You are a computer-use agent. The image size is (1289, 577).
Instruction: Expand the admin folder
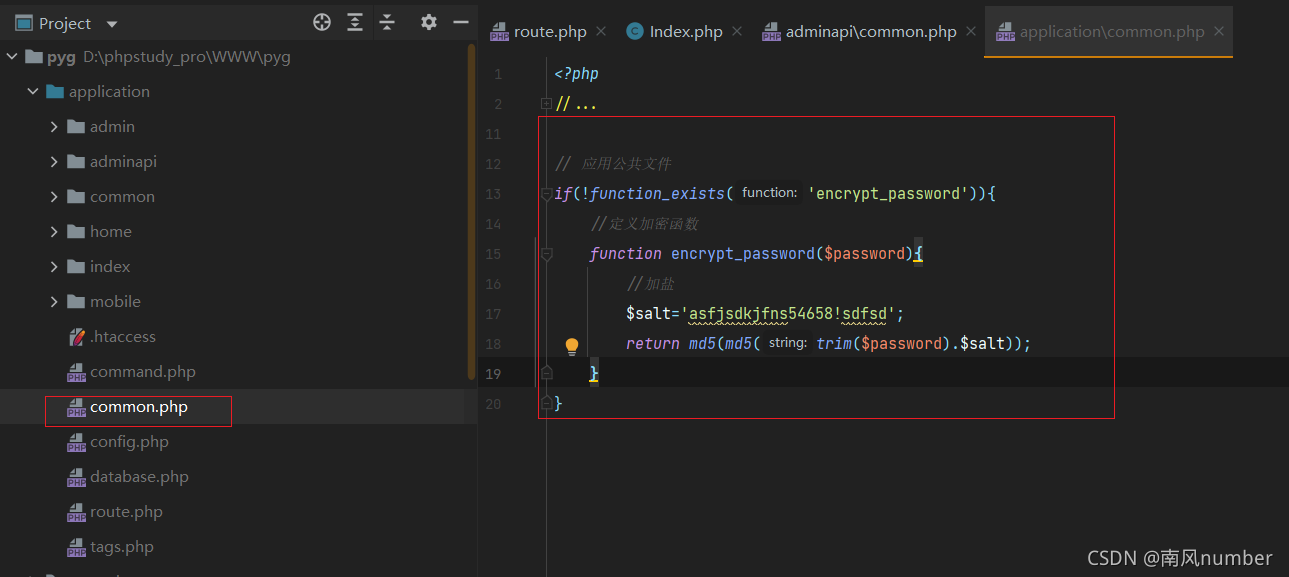pyautogui.click(x=54, y=127)
